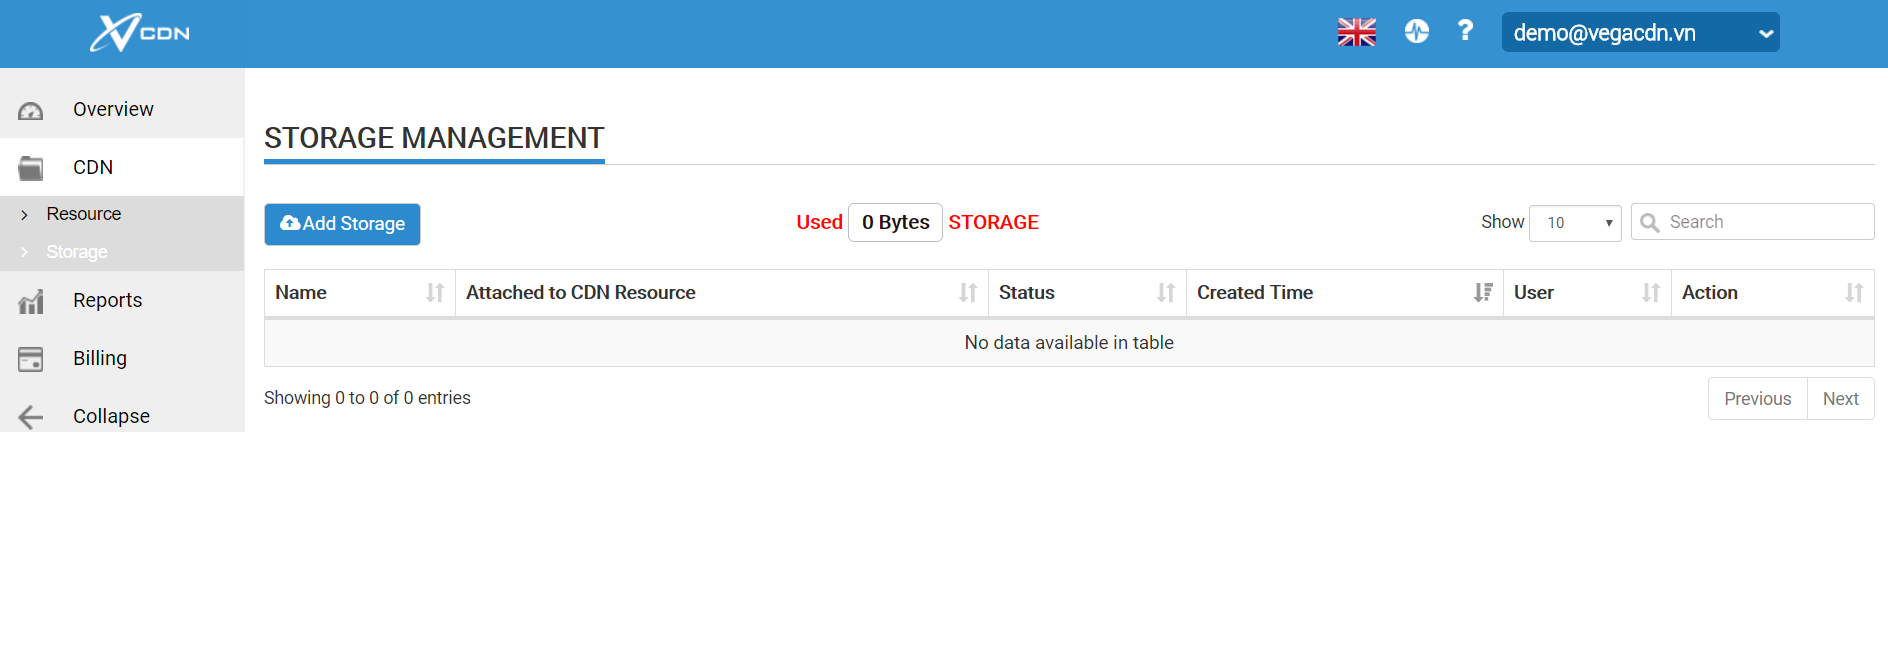Go to the Next page of entries

tap(1839, 399)
